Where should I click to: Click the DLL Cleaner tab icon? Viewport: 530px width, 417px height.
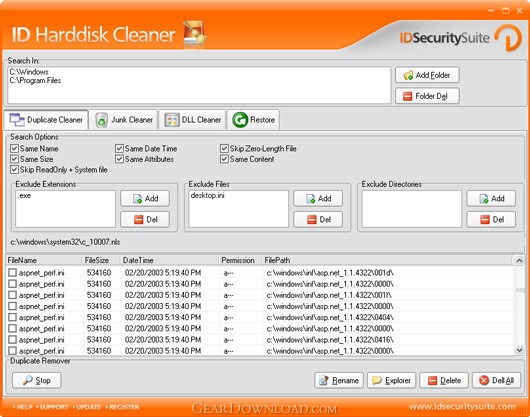pos(172,120)
